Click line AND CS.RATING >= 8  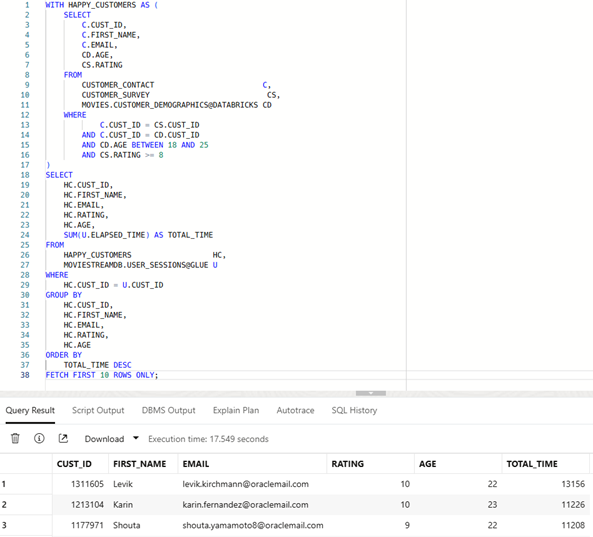tap(123, 155)
